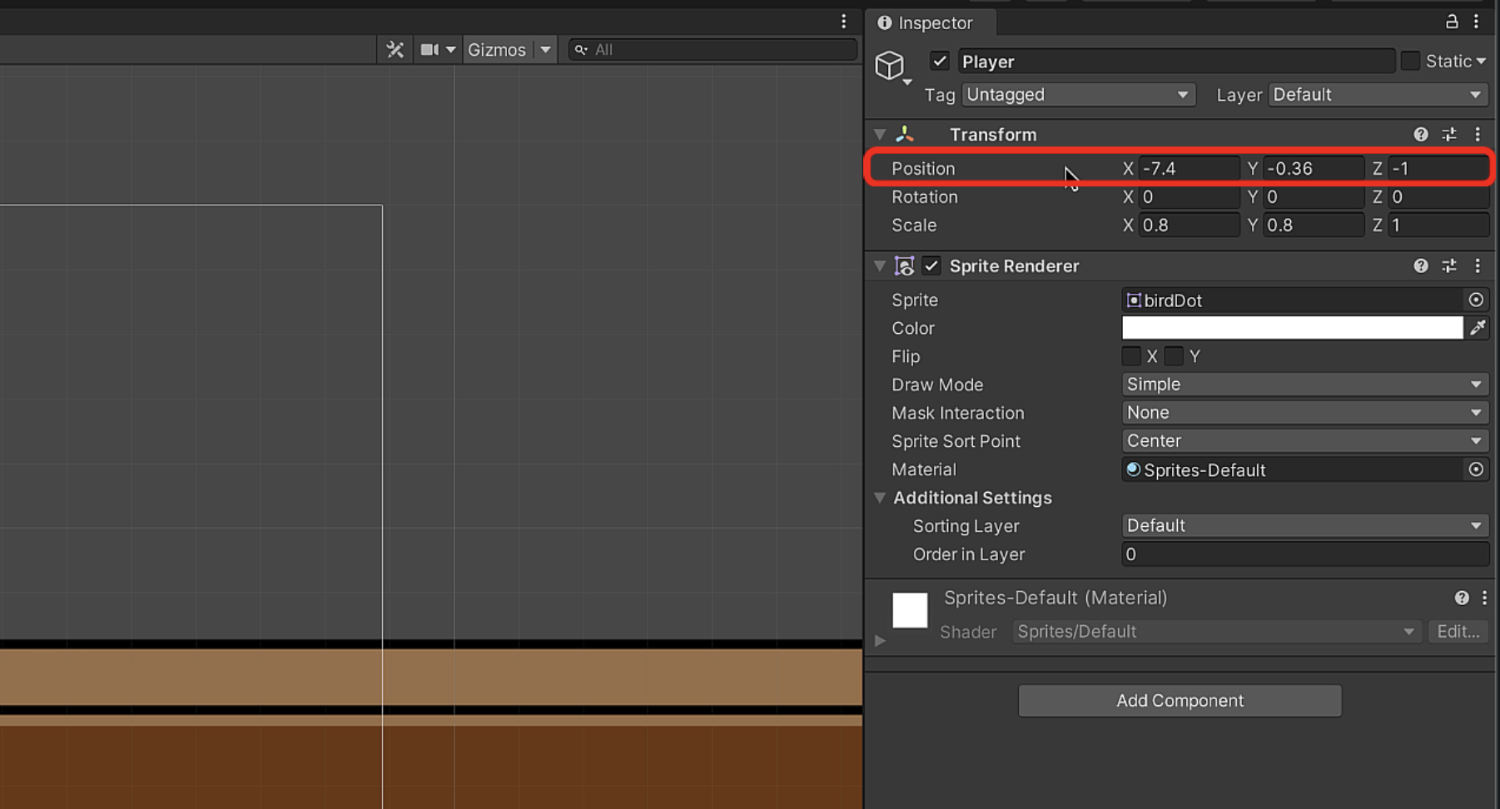Viewport: 1500px width, 809px height.
Task: Open the Draw Mode dropdown
Action: (1305, 385)
